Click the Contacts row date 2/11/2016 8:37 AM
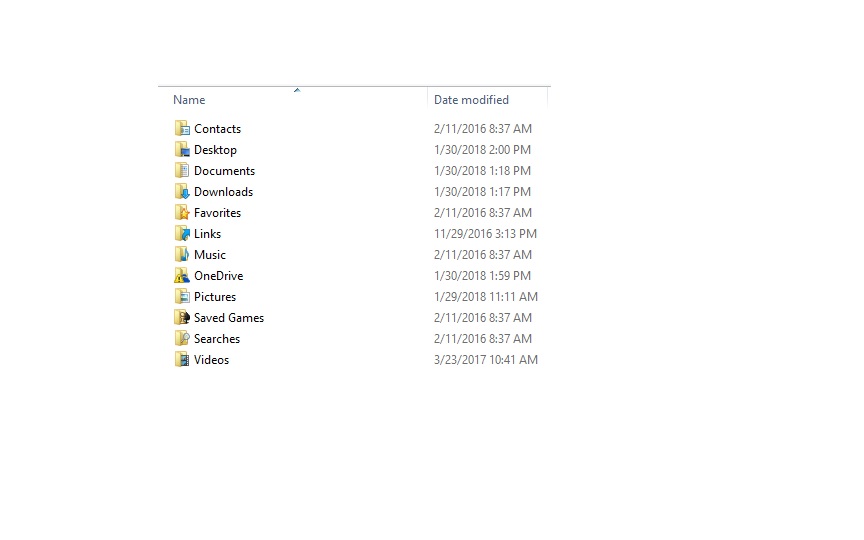 483,129
